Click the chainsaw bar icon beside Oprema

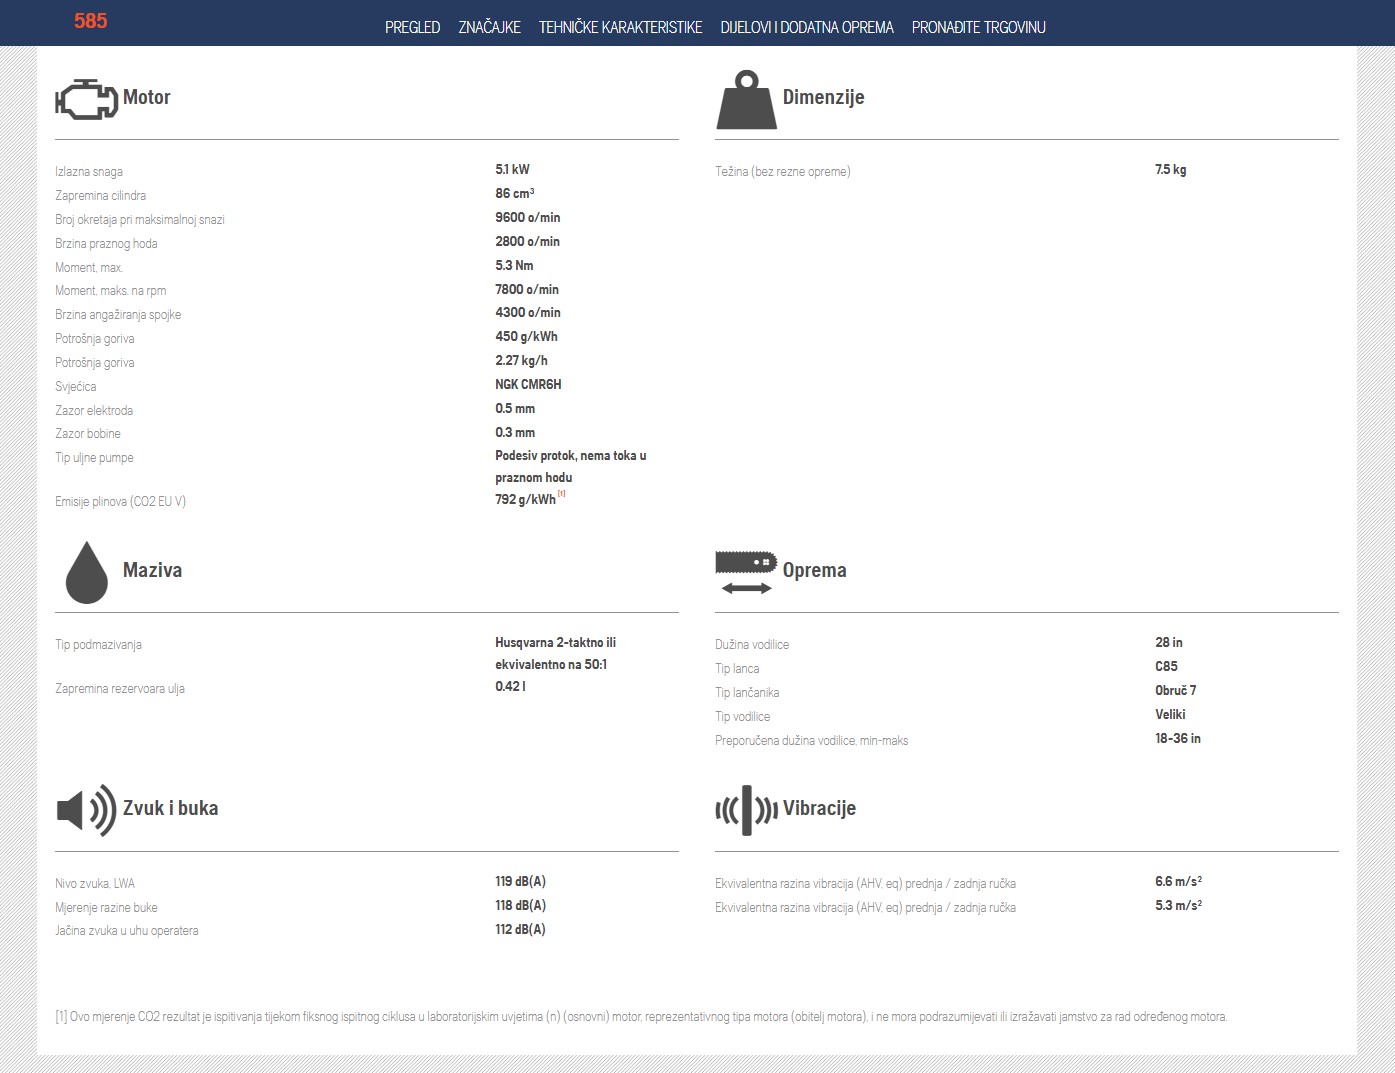[x=746, y=572]
